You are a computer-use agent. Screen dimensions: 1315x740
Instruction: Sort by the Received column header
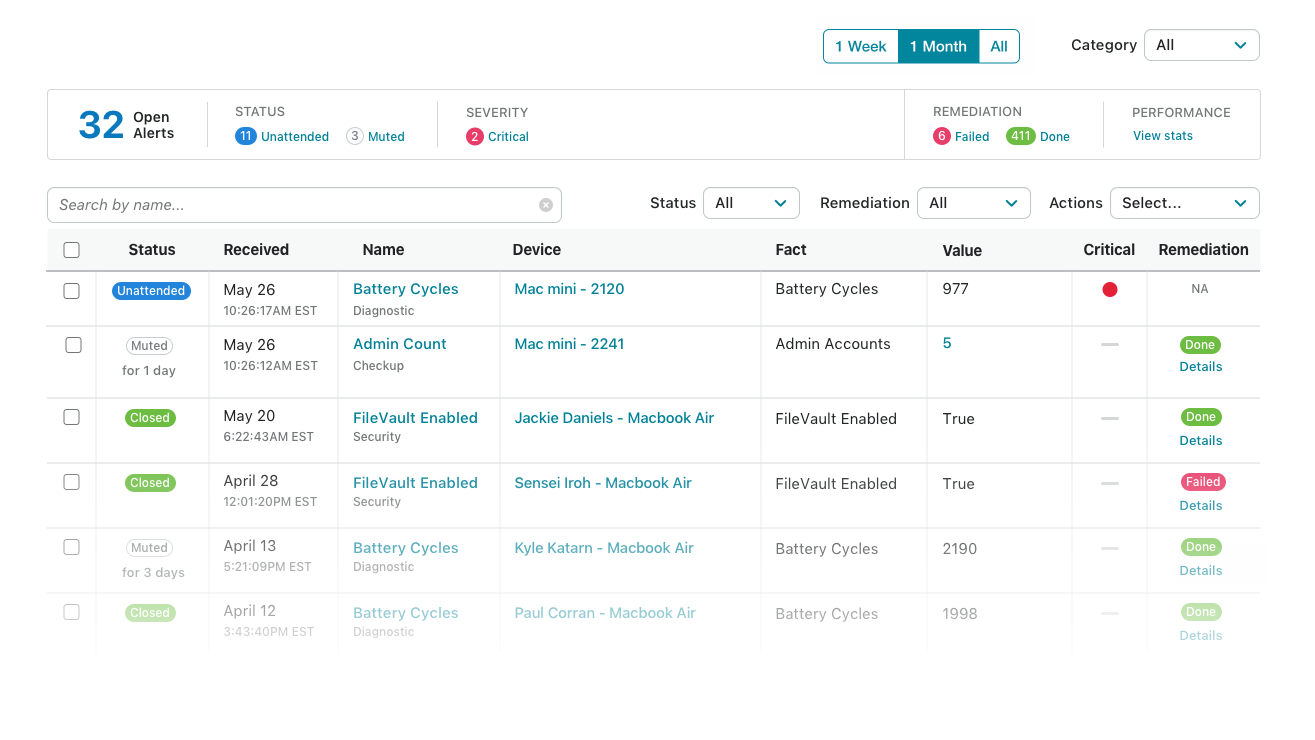pos(256,250)
